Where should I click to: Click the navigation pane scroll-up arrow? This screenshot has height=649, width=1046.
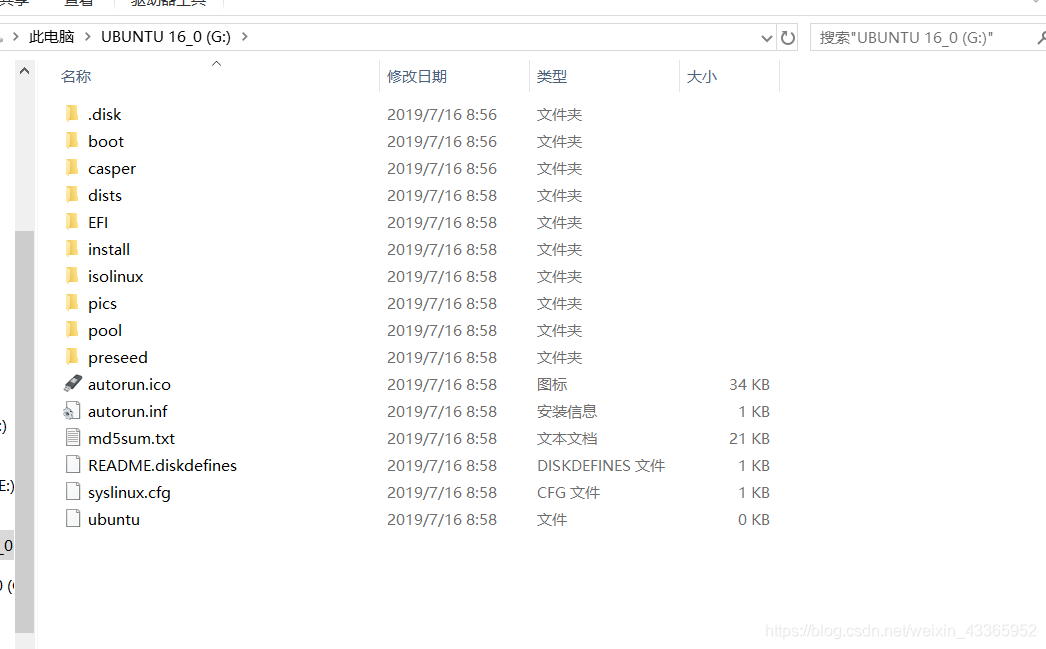pyautogui.click(x=25, y=70)
